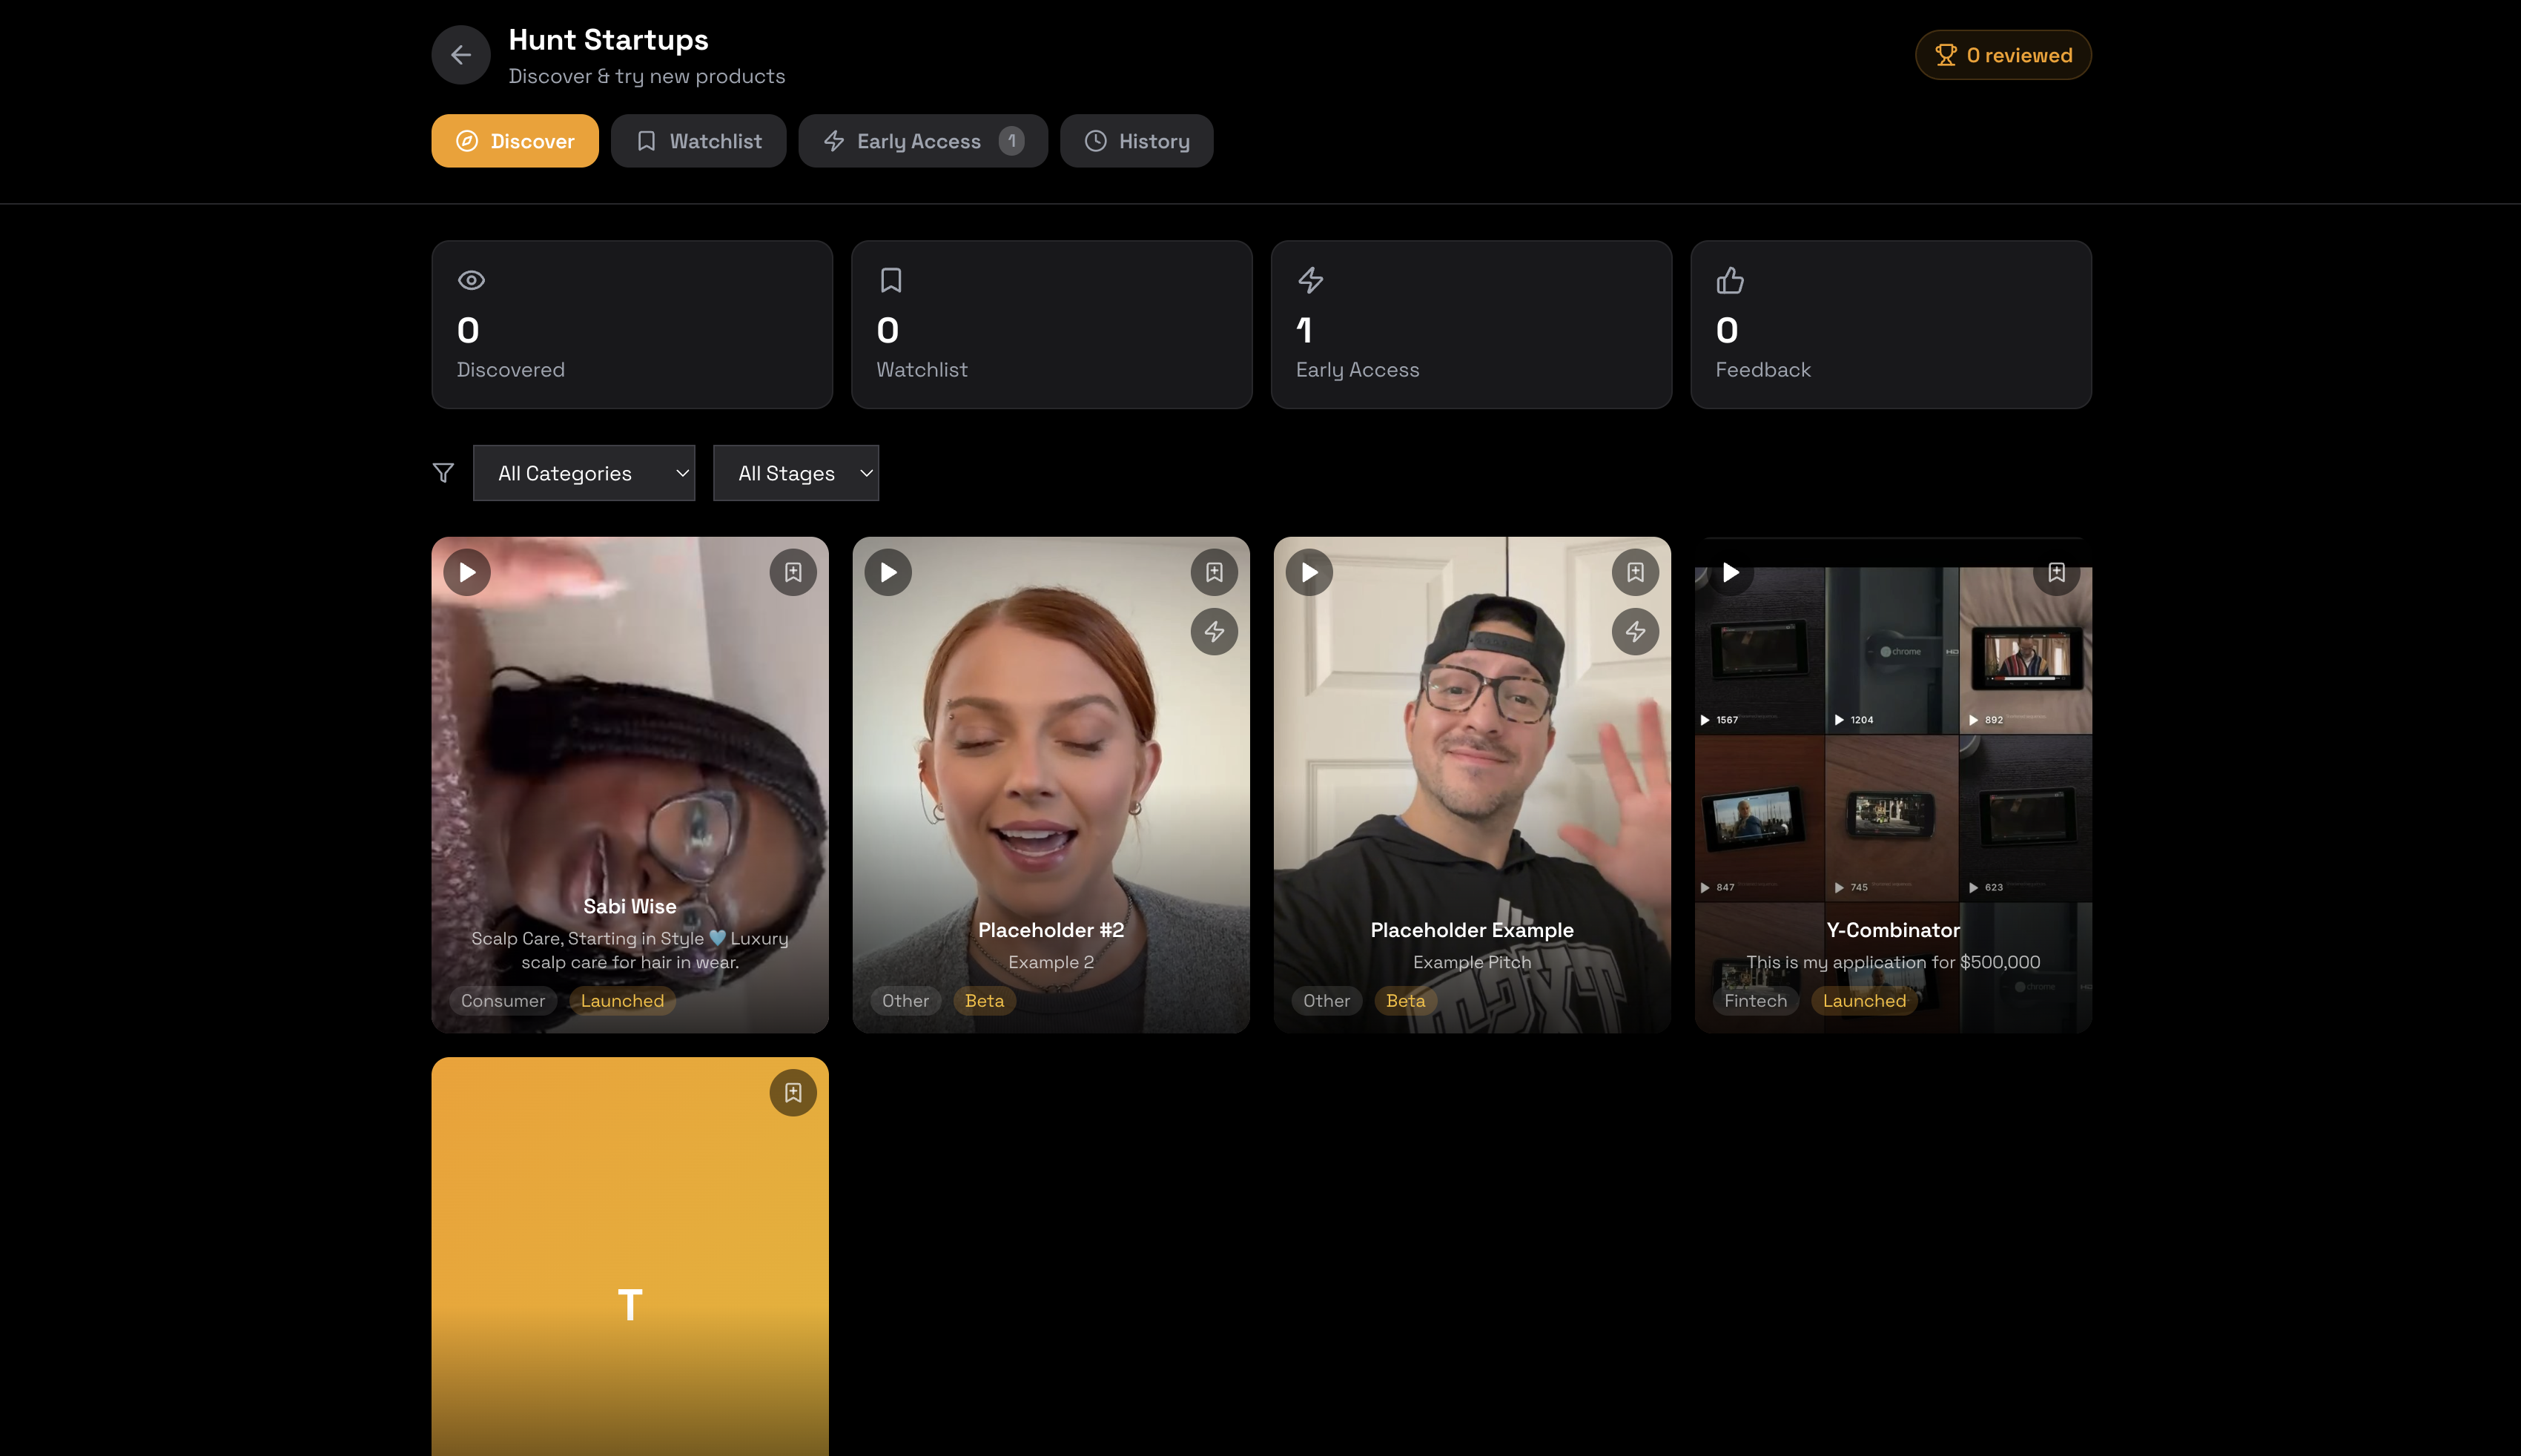Click the eye icon on the Discovered stat card
The height and width of the screenshot is (1456, 2521).
click(470, 280)
